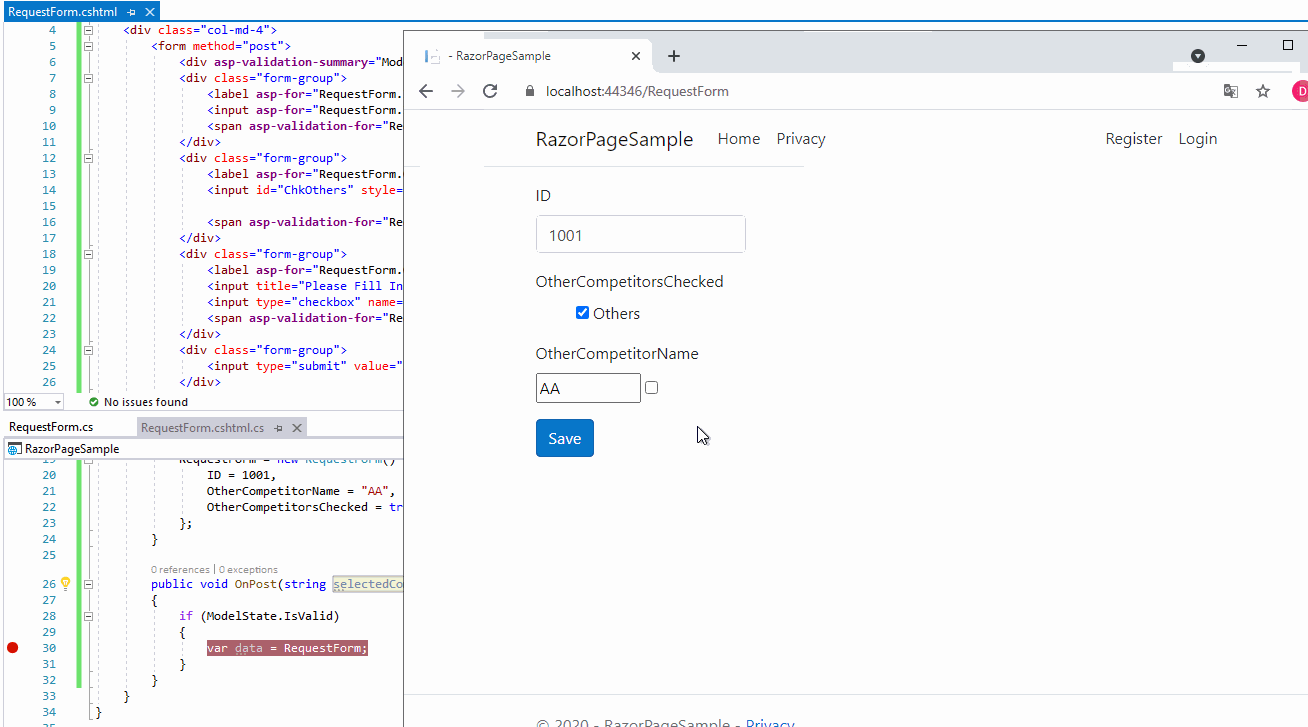The width and height of the screenshot is (1308, 727).
Task: Bookmark the page via the star icon
Action: [1262, 90]
